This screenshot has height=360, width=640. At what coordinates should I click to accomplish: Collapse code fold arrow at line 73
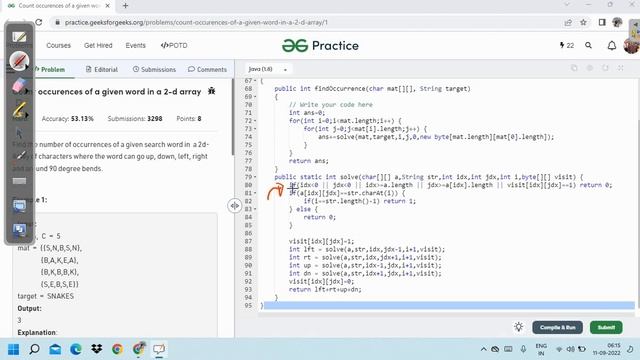pyautogui.click(x=256, y=129)
